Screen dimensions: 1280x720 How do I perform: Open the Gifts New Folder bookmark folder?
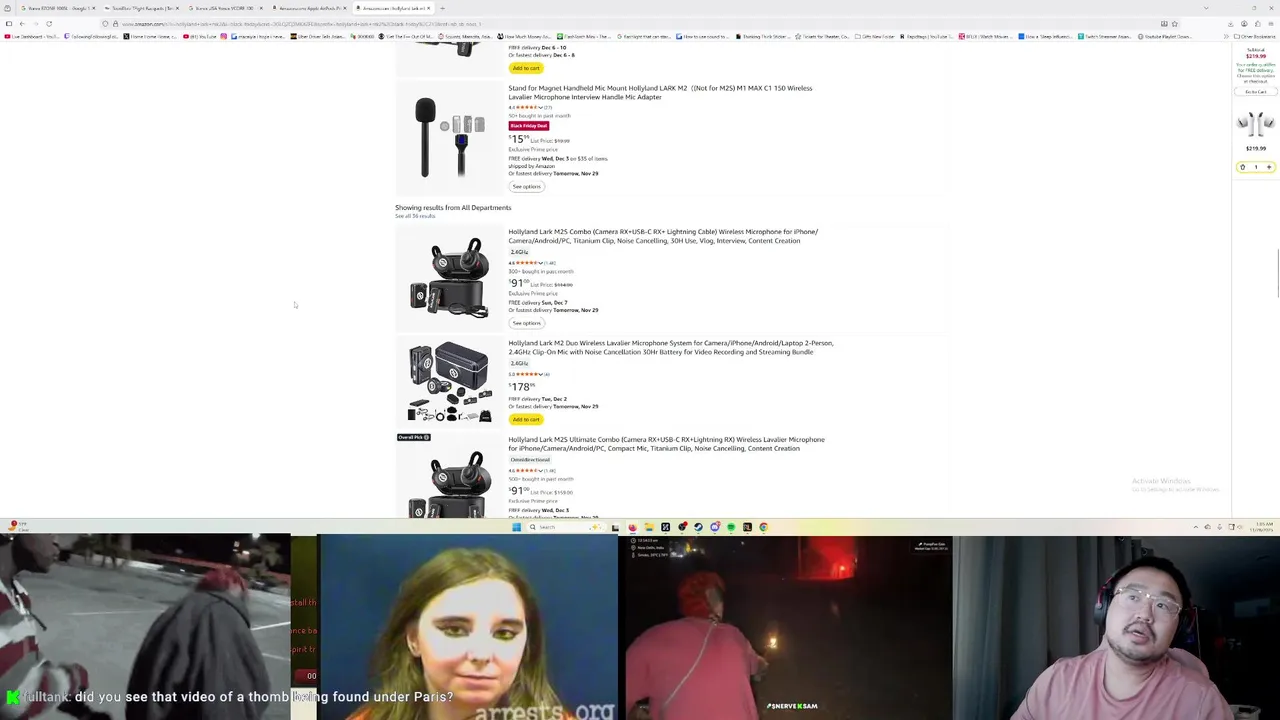(875, 37)
